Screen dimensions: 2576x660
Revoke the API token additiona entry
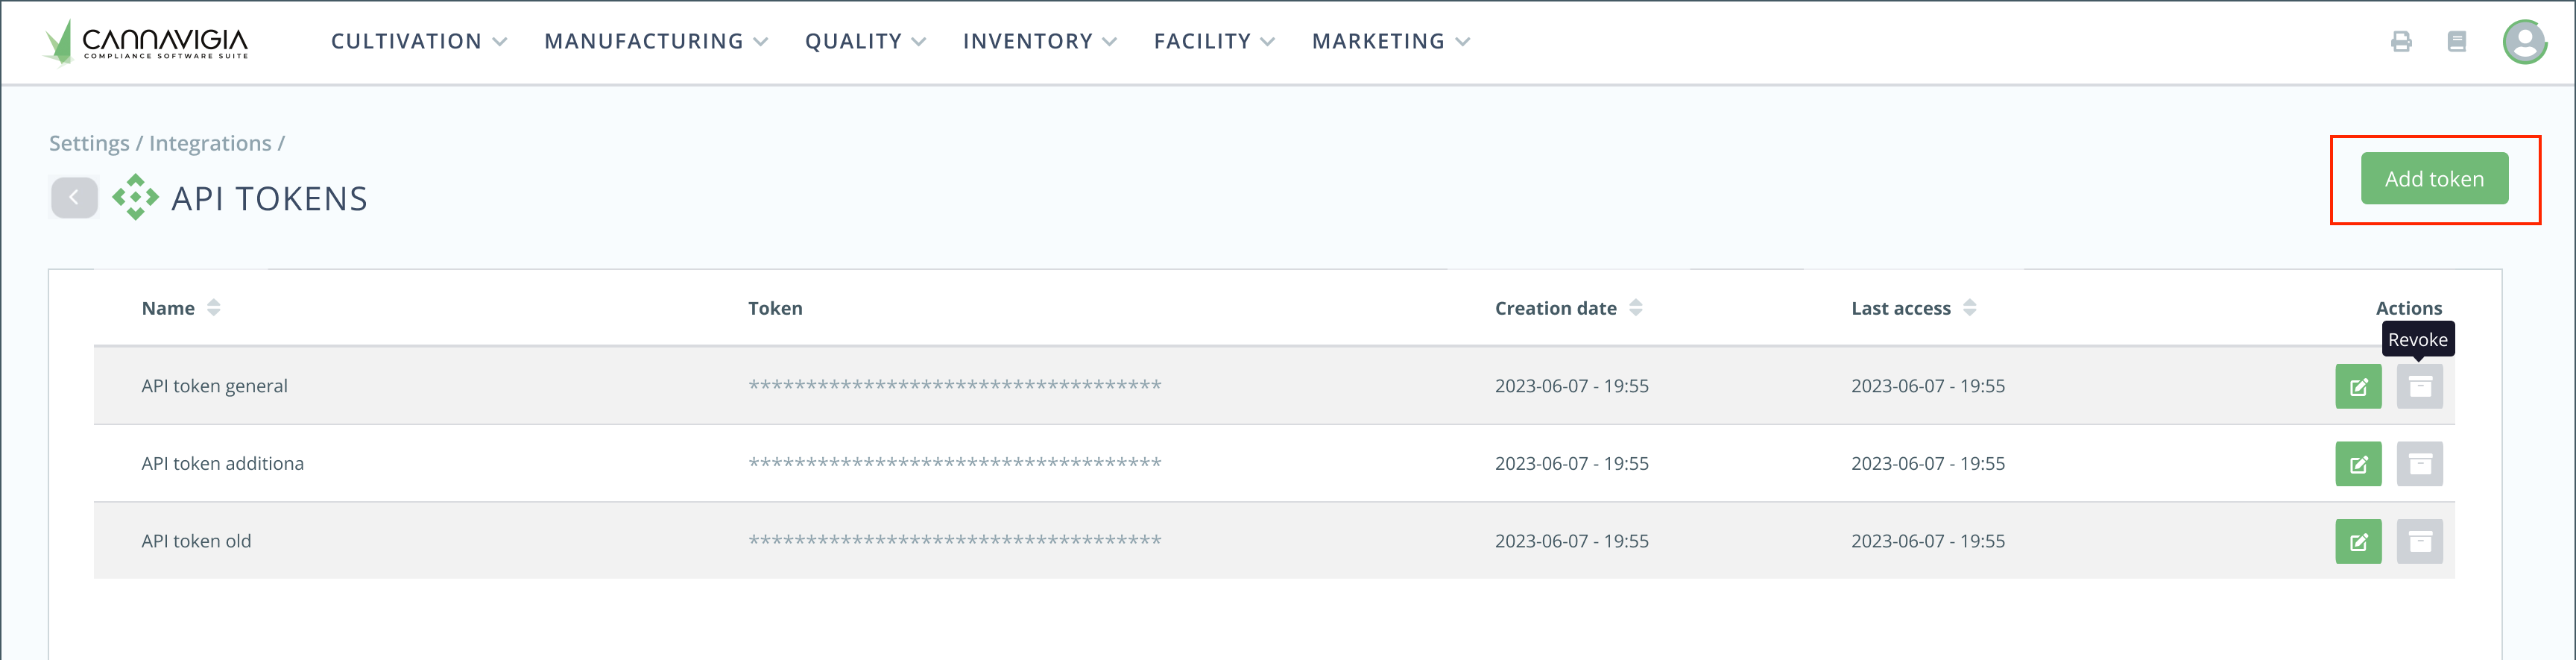[x=2419, y=464]
